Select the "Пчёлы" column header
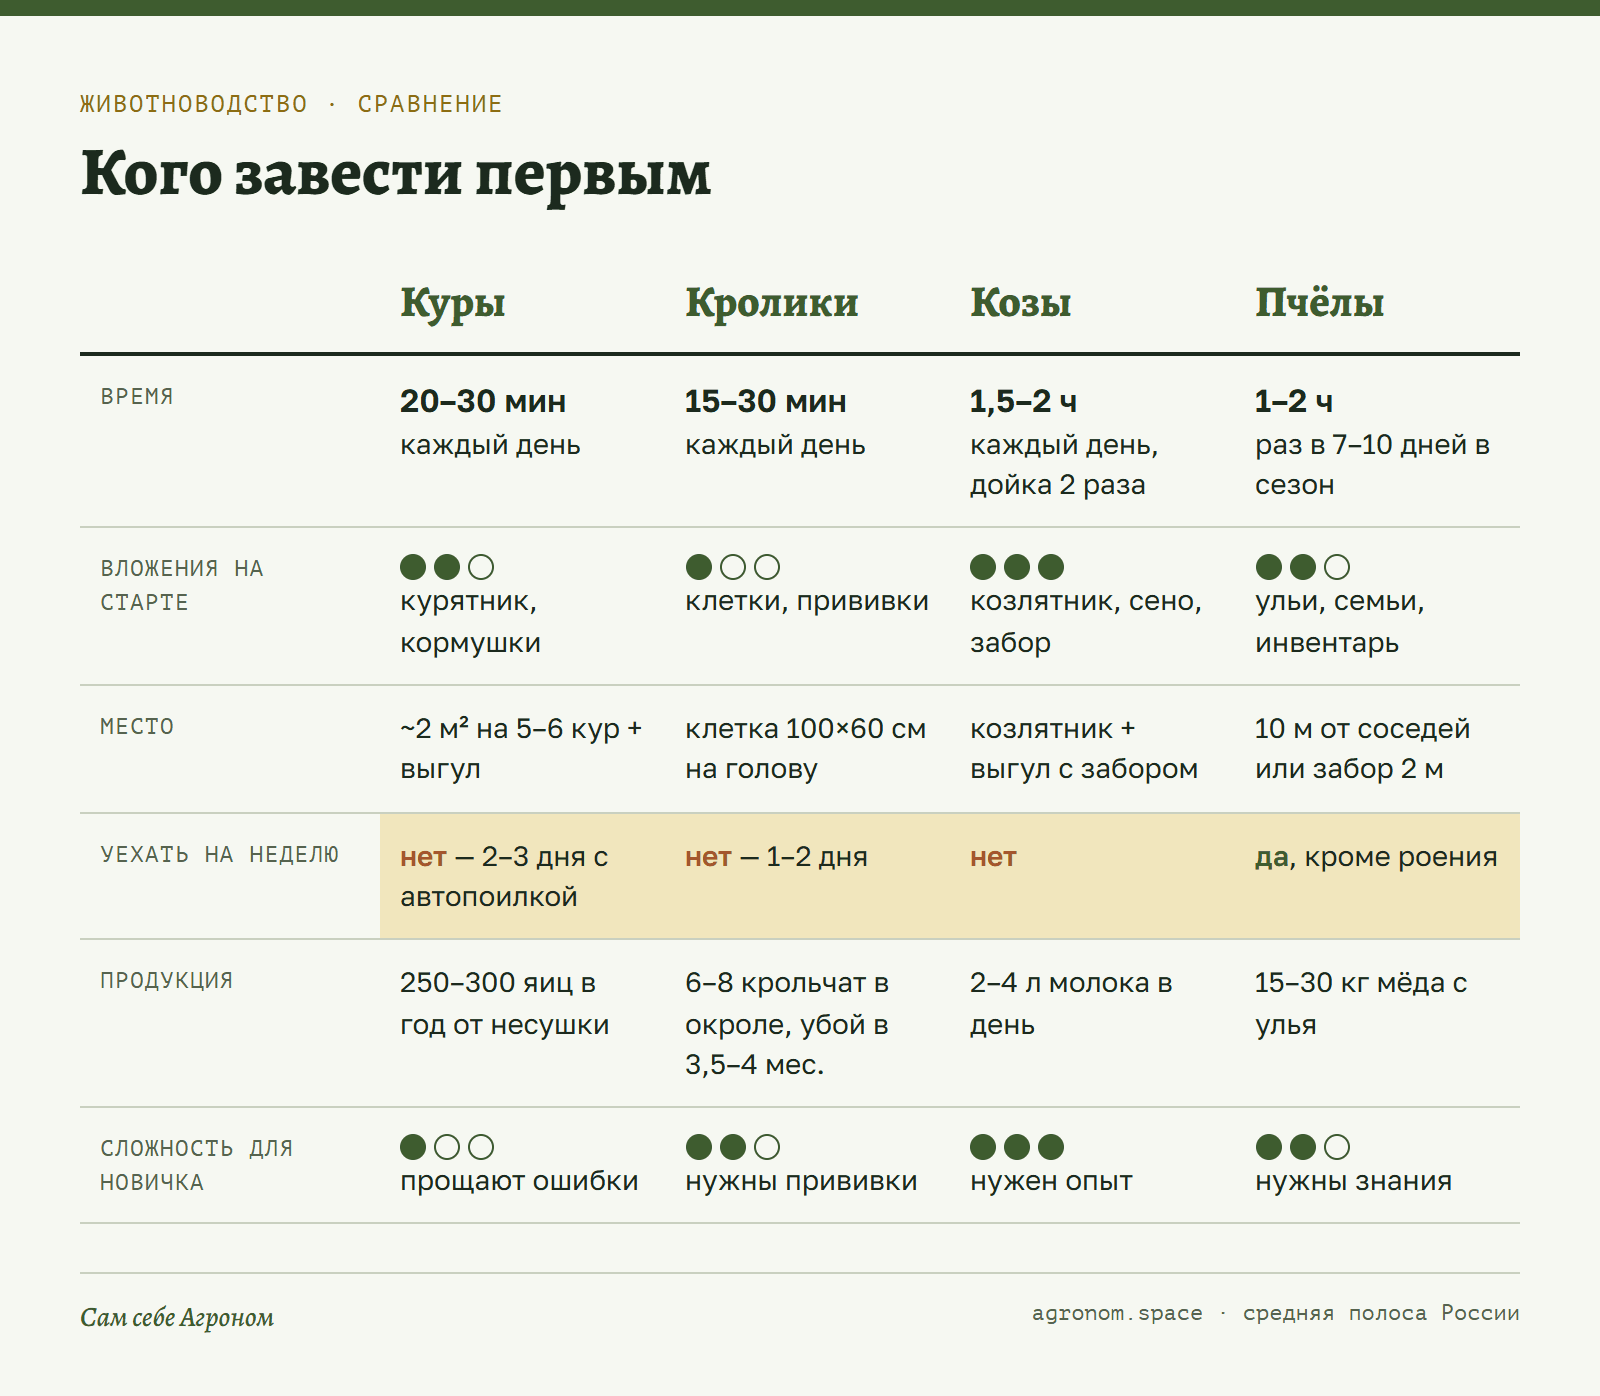 (1319, 303)
